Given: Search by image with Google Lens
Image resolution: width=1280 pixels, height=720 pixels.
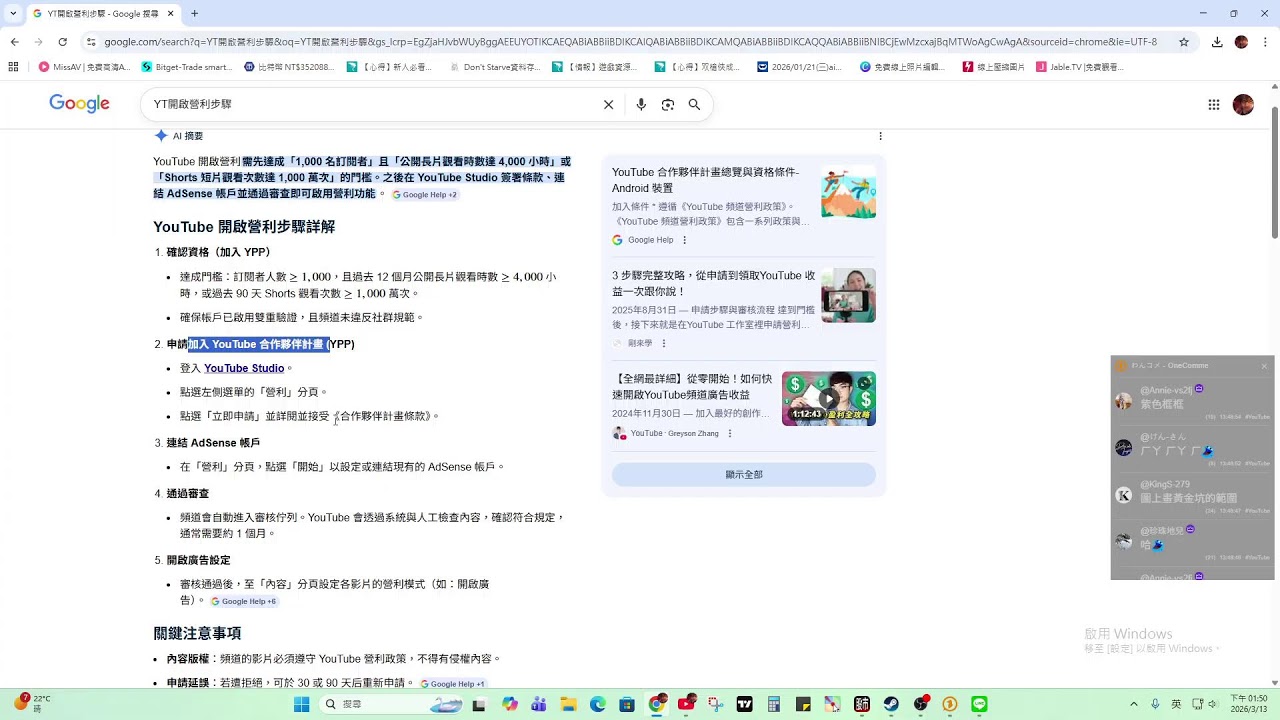Looking at the screenshot, I should coord(668,105).
